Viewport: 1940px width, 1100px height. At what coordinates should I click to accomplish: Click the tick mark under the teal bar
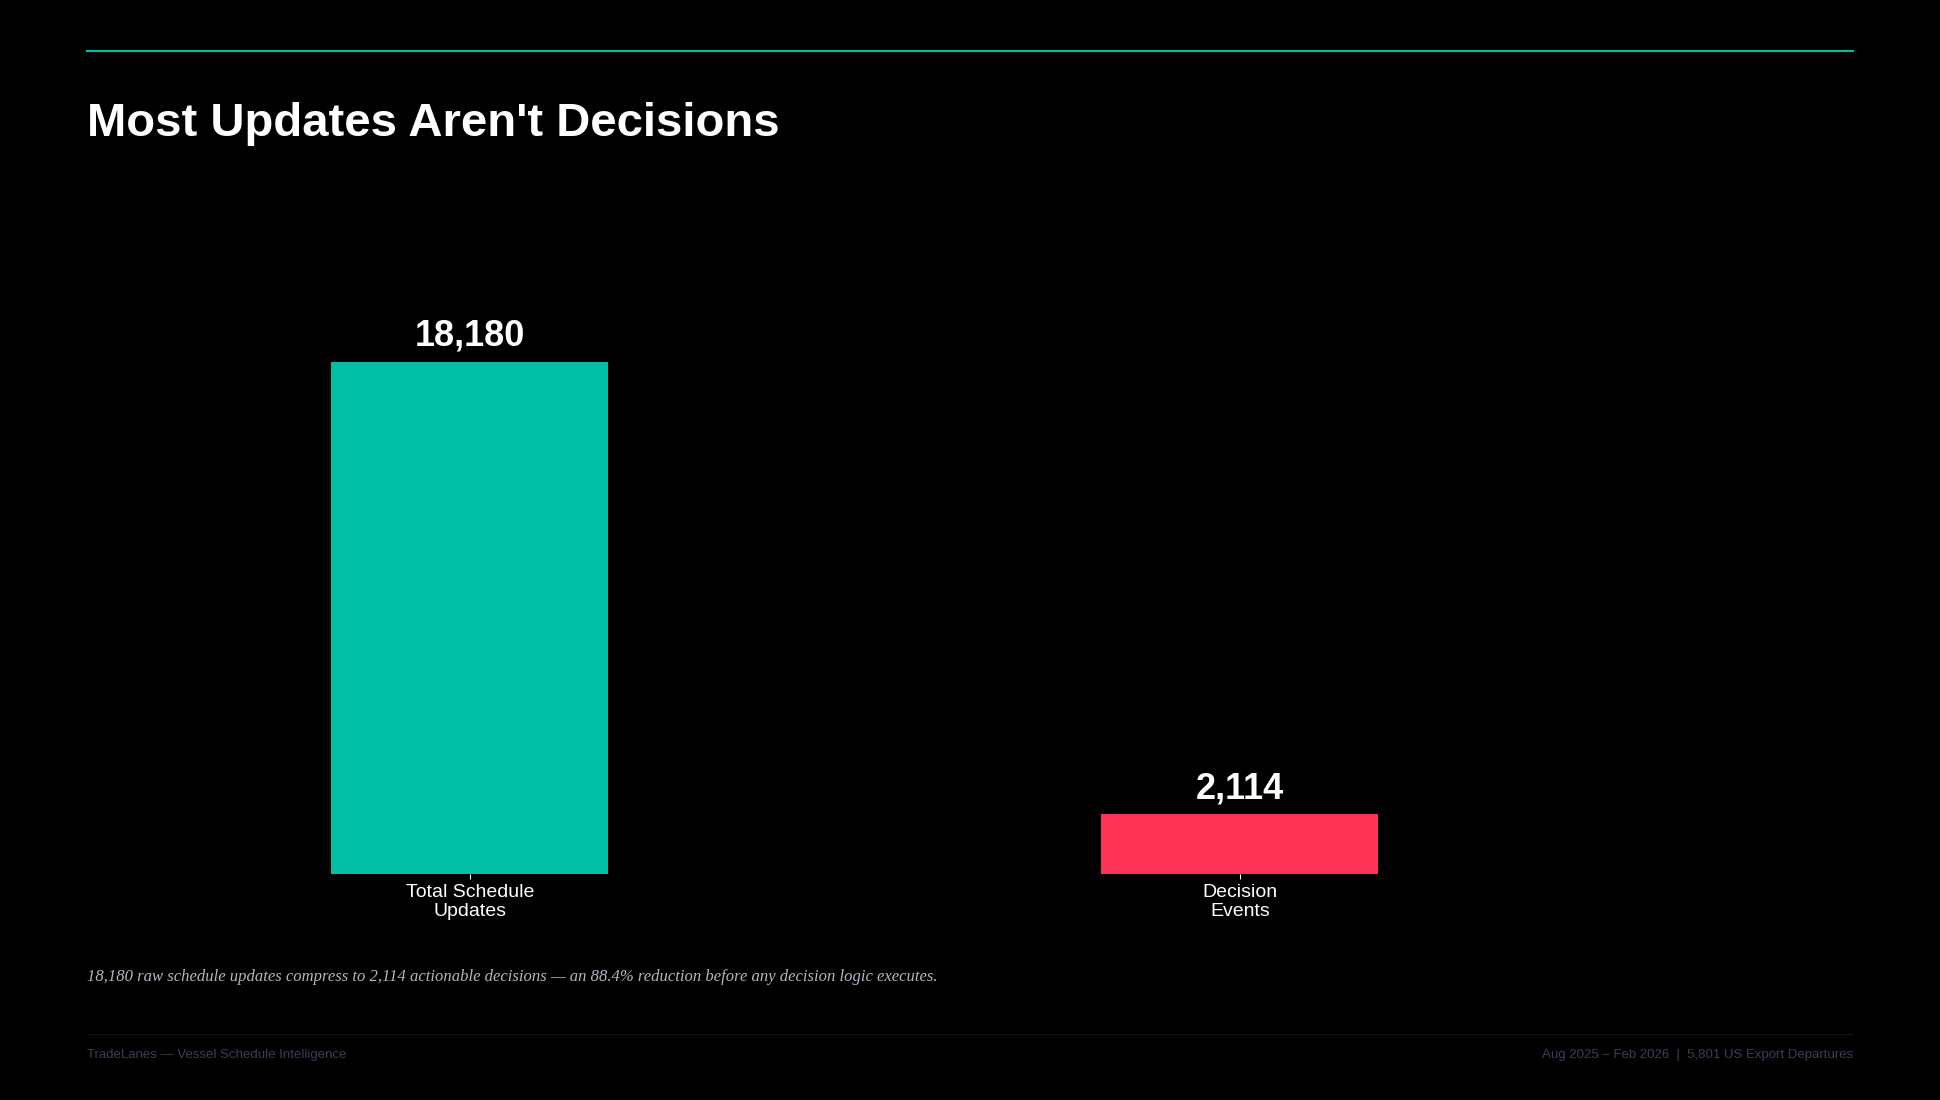470,877
